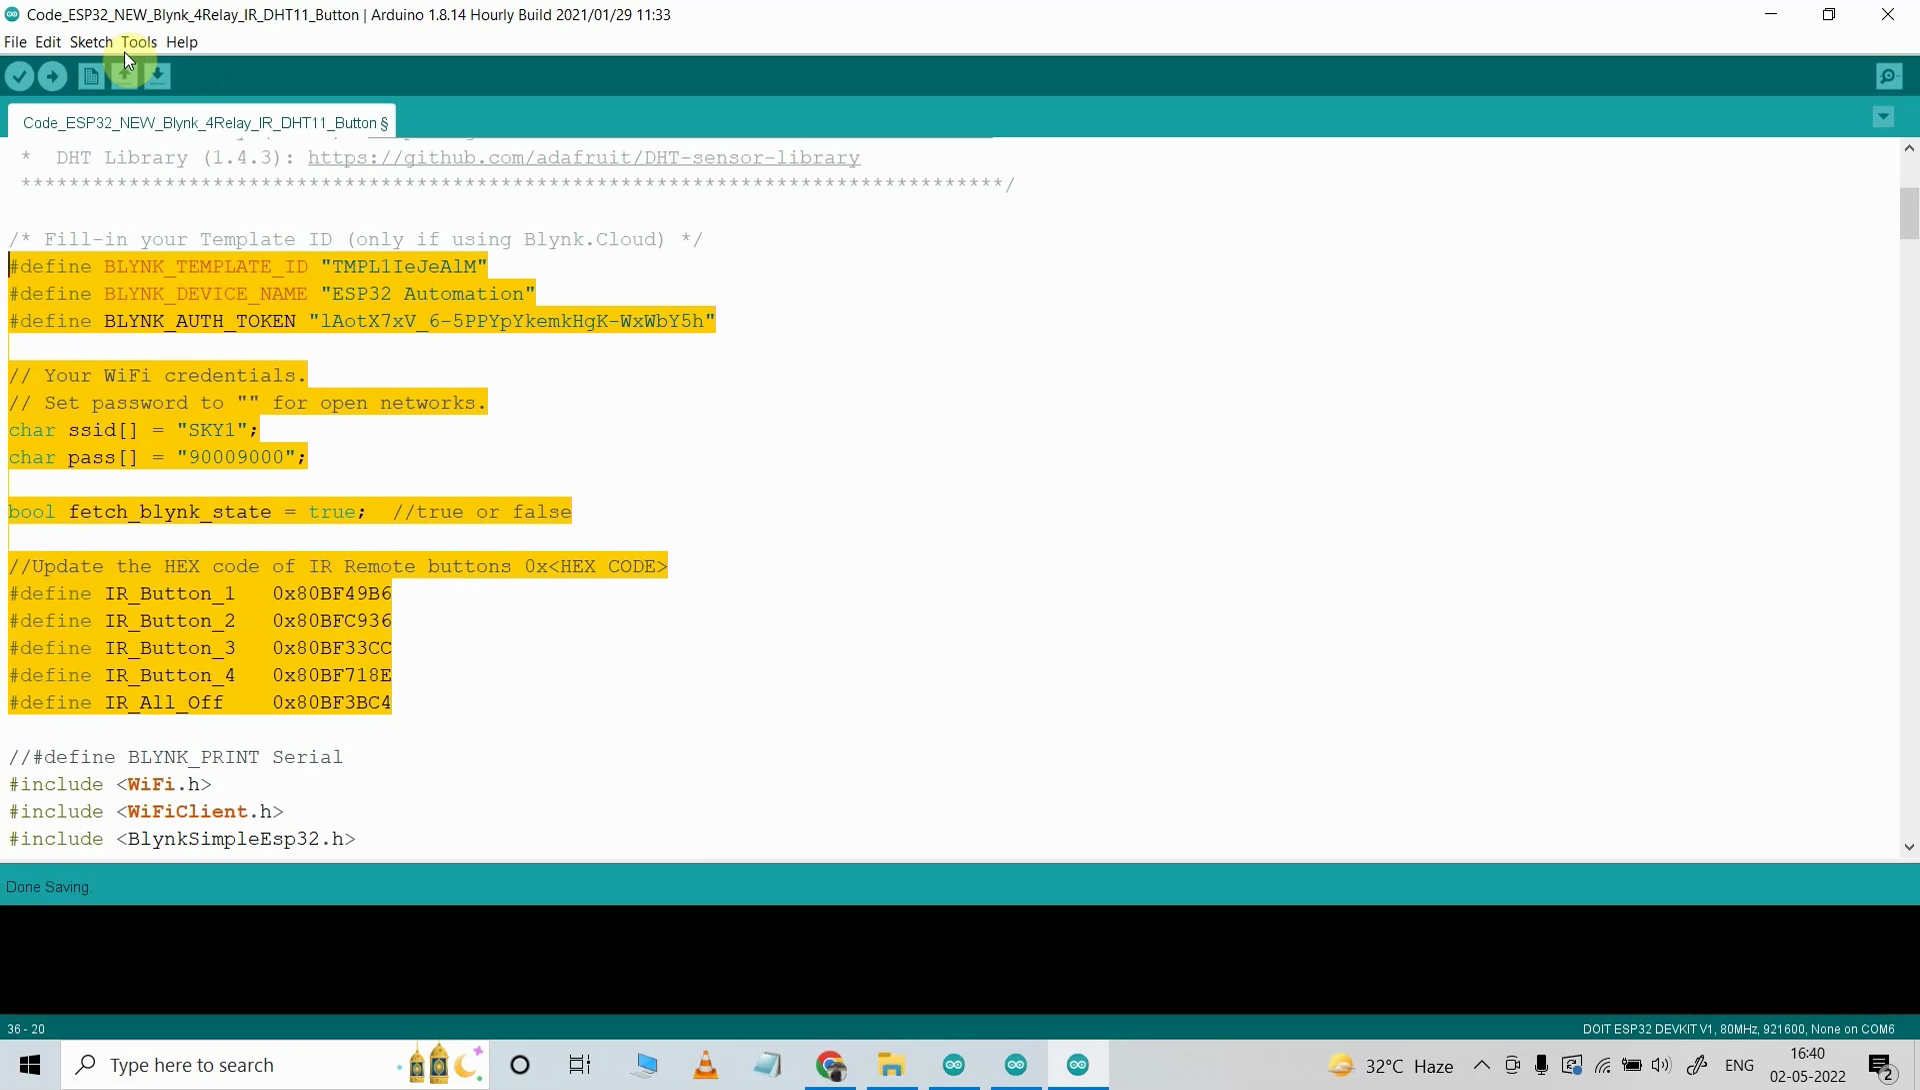Click the "Your WiFi credentials" comment
The height and width of the screenshot is (1090, 1920).
coord(158,376)
